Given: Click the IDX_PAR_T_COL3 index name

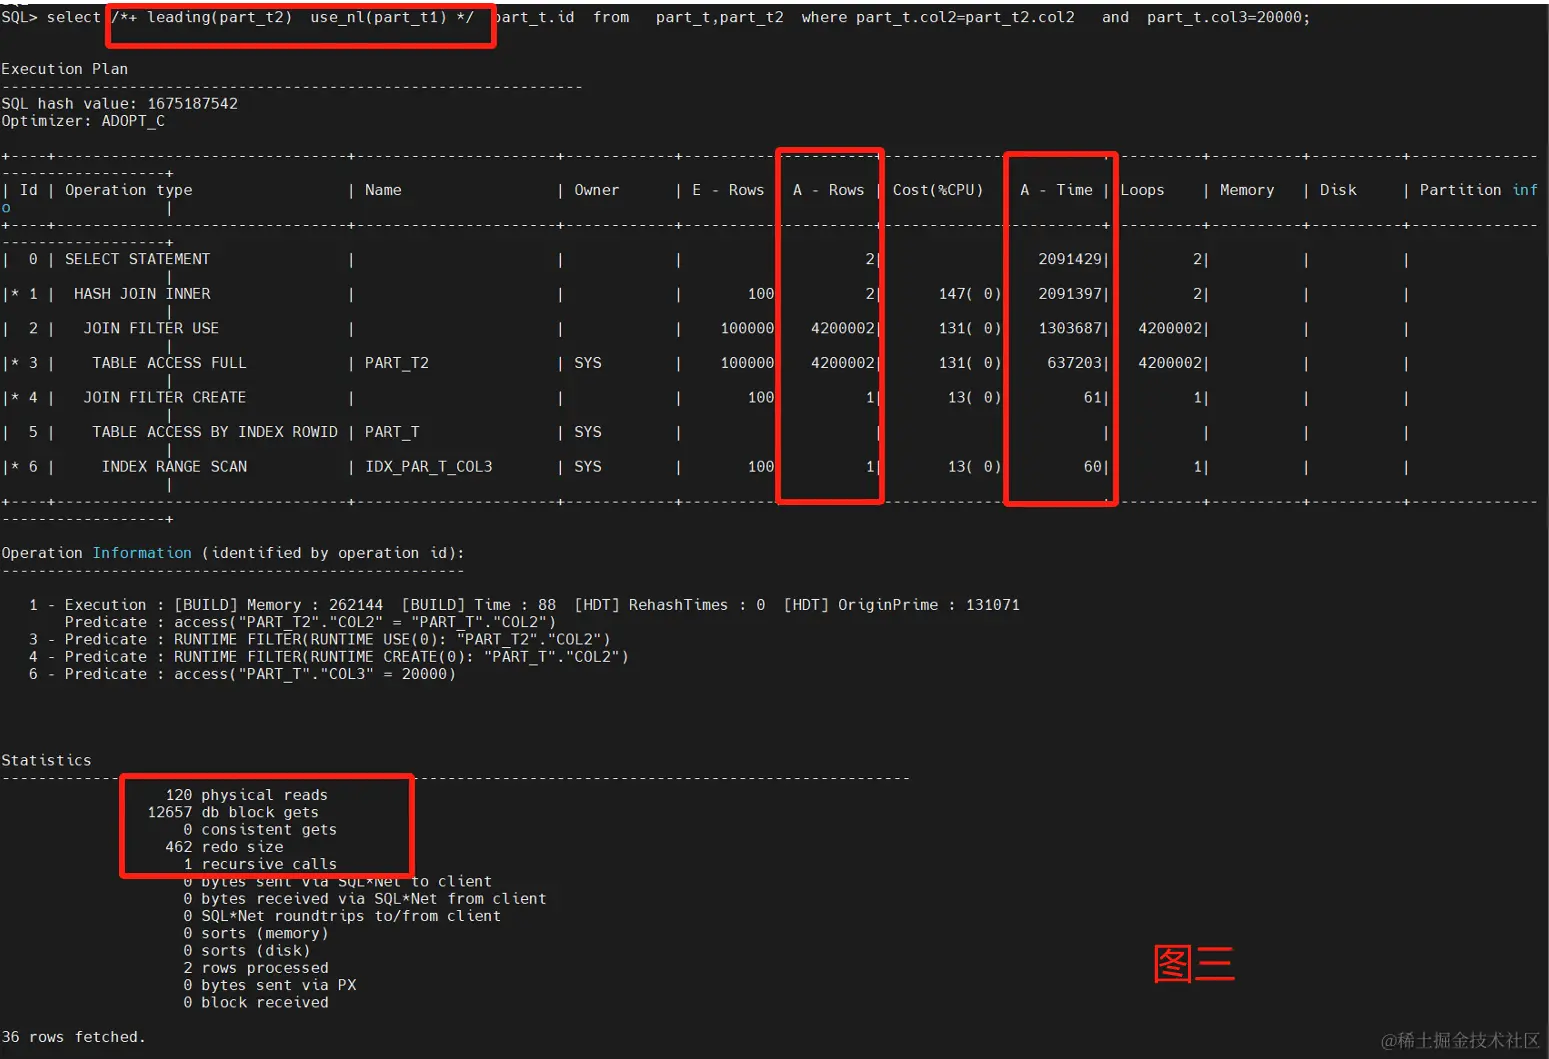Looking at the screenshot, I should tap(428, 467).
